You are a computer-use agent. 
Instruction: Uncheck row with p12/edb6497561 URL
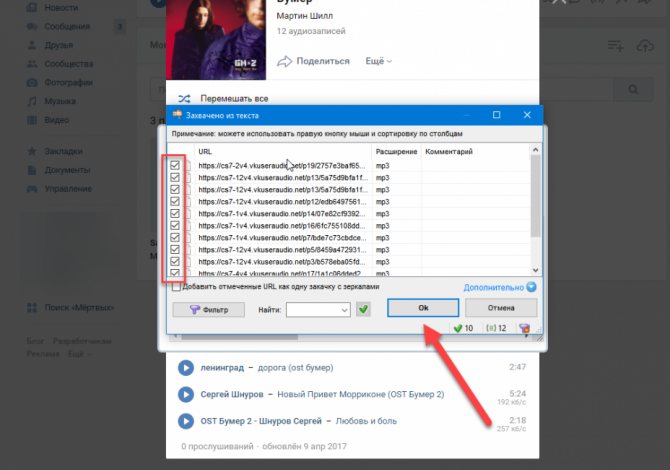click(x=175, y=201)
